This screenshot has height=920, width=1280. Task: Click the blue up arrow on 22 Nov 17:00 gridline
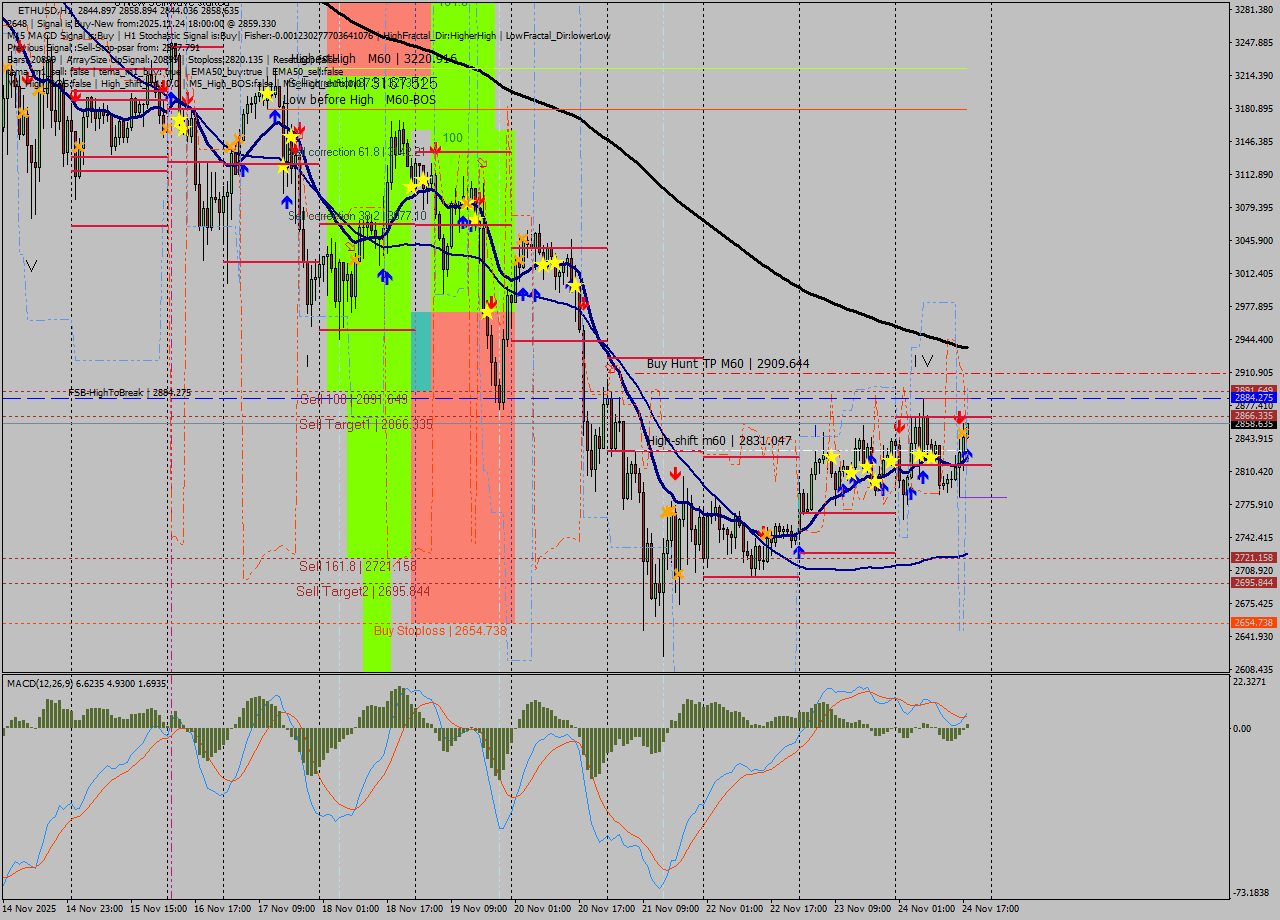pos(798,550)
